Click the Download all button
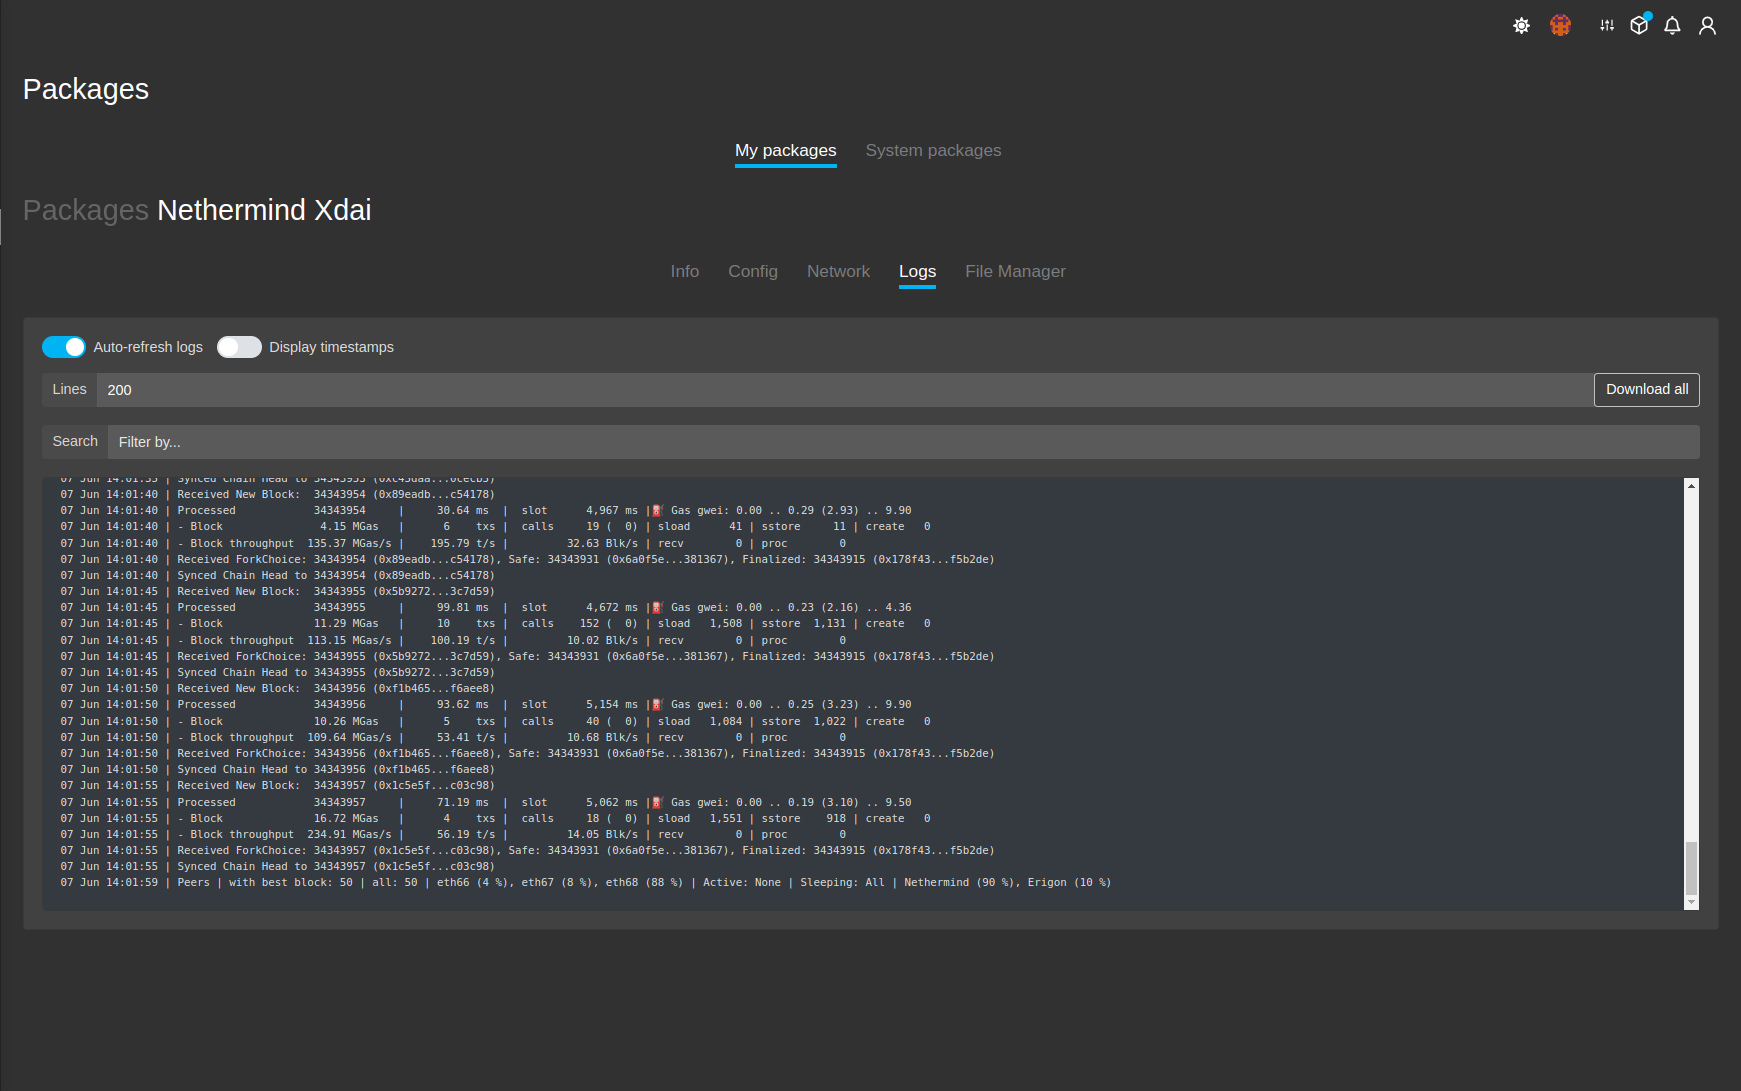Screen dimensions: 1741x1091 [1646, 389]
